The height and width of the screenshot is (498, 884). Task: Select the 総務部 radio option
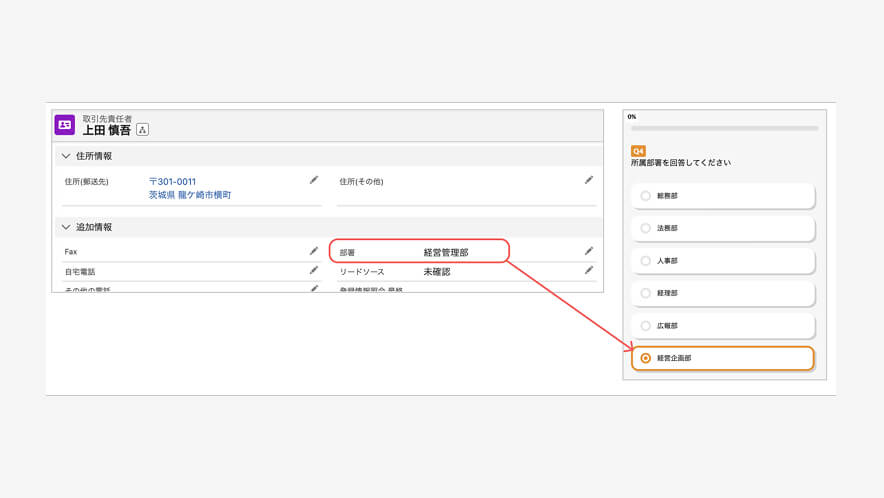(646, 196)
